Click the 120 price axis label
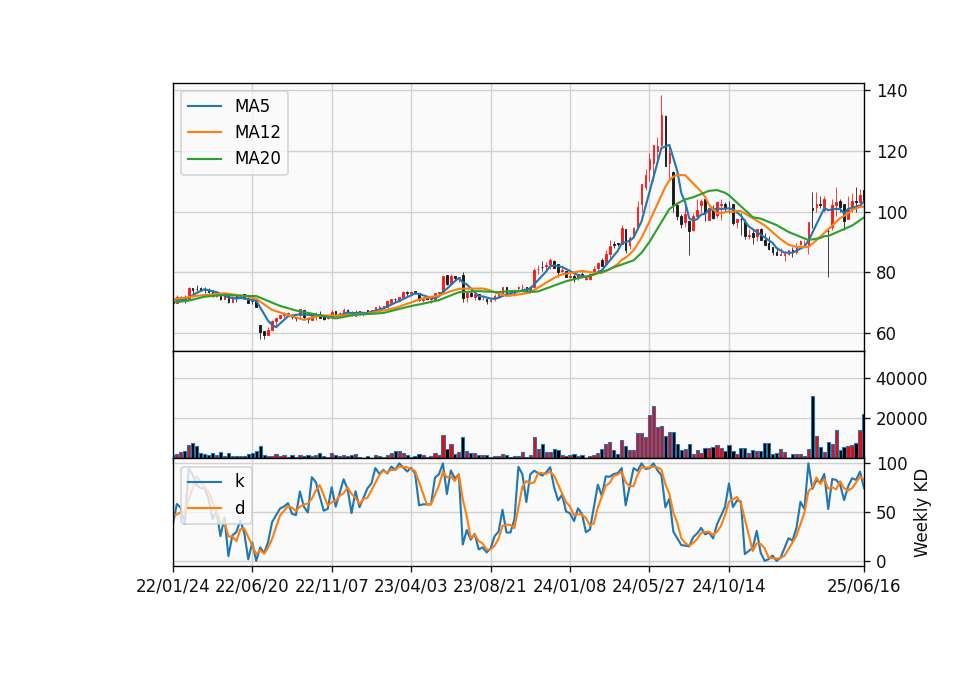 [892, 152]
